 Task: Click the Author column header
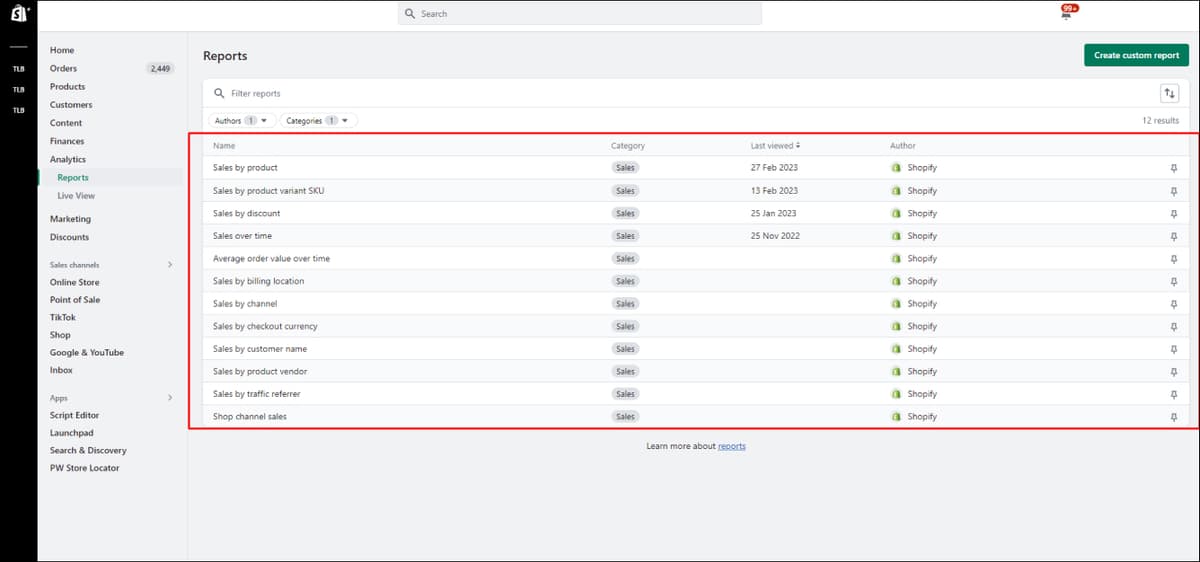tap(903, 146)
